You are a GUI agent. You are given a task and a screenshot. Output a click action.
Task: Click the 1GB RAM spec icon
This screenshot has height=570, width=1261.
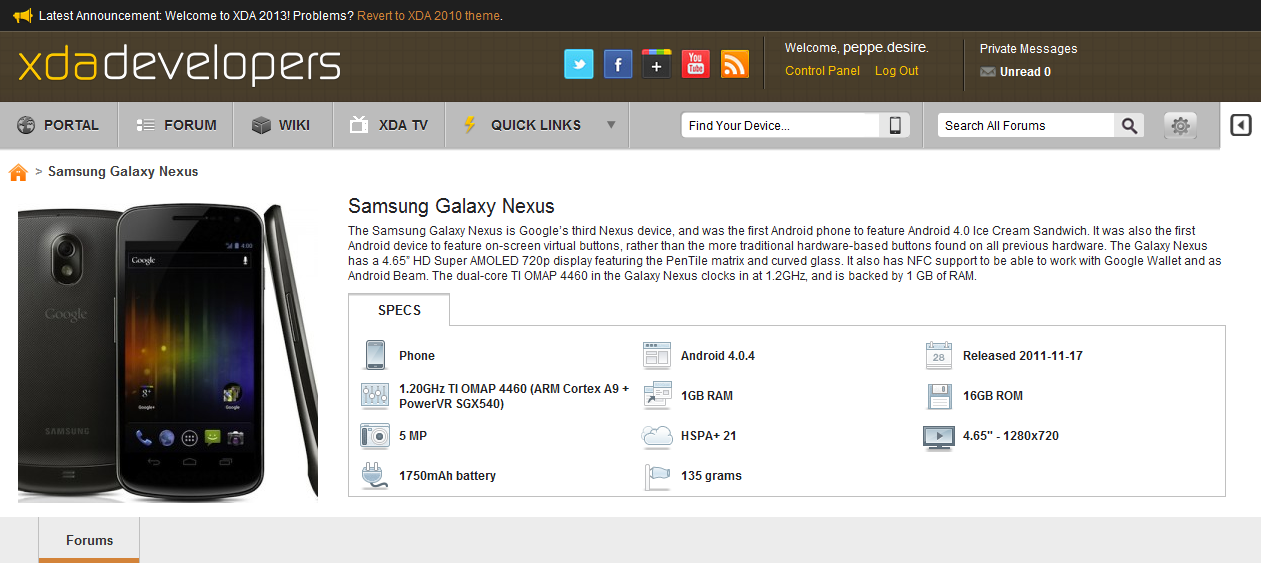656,396
